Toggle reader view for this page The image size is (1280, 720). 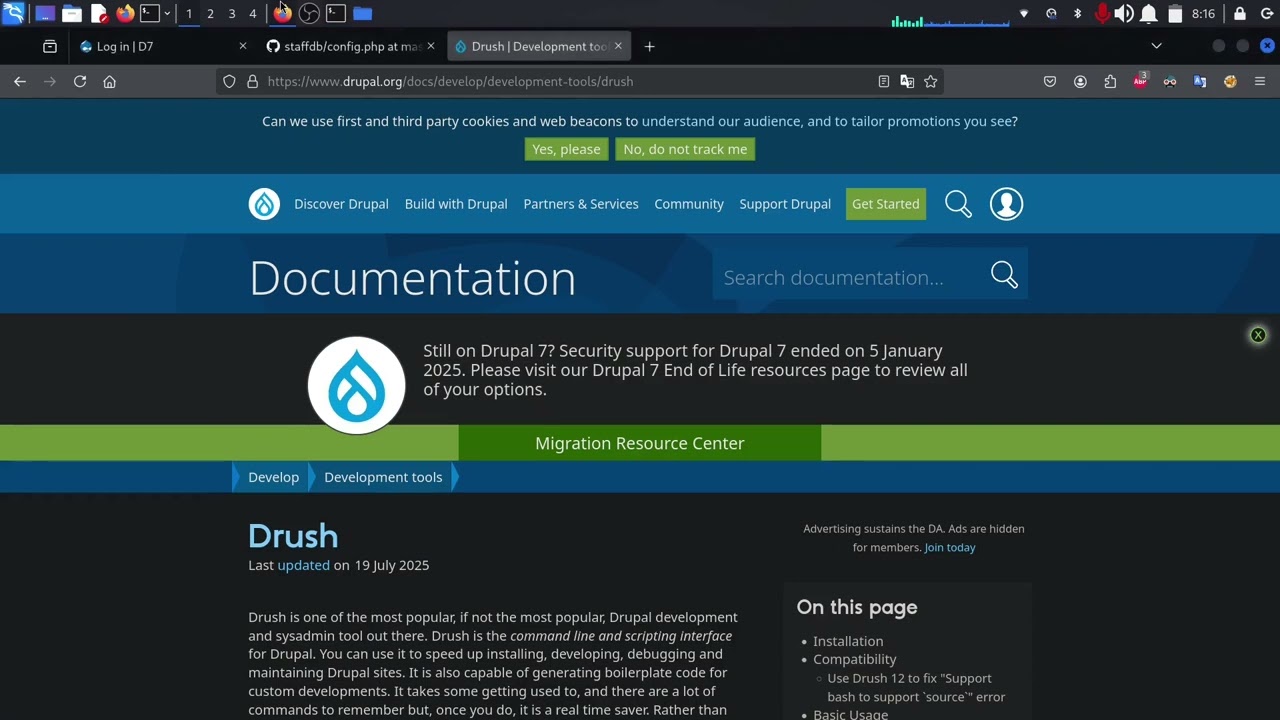pos(884,81)
